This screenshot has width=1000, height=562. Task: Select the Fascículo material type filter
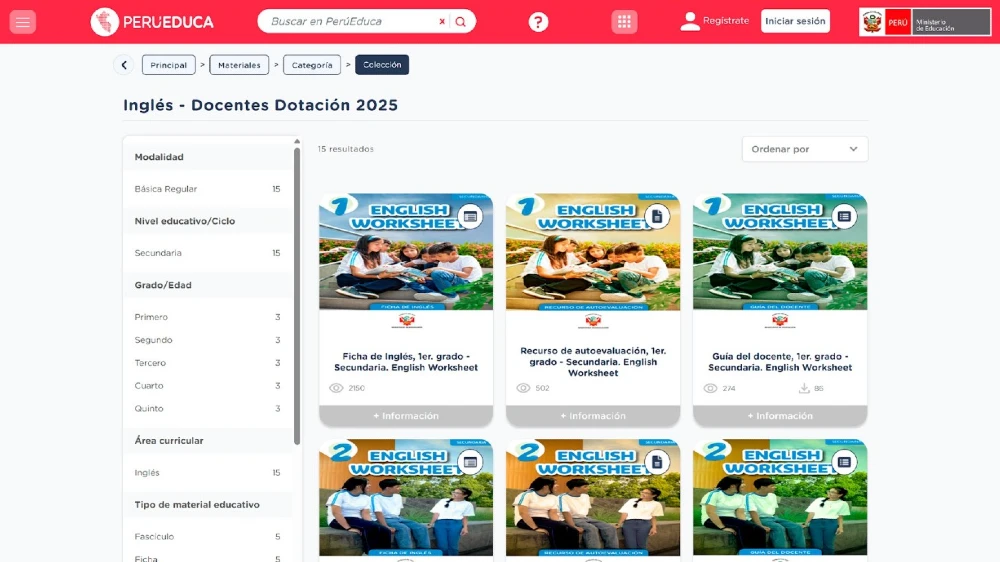[154, 537]
